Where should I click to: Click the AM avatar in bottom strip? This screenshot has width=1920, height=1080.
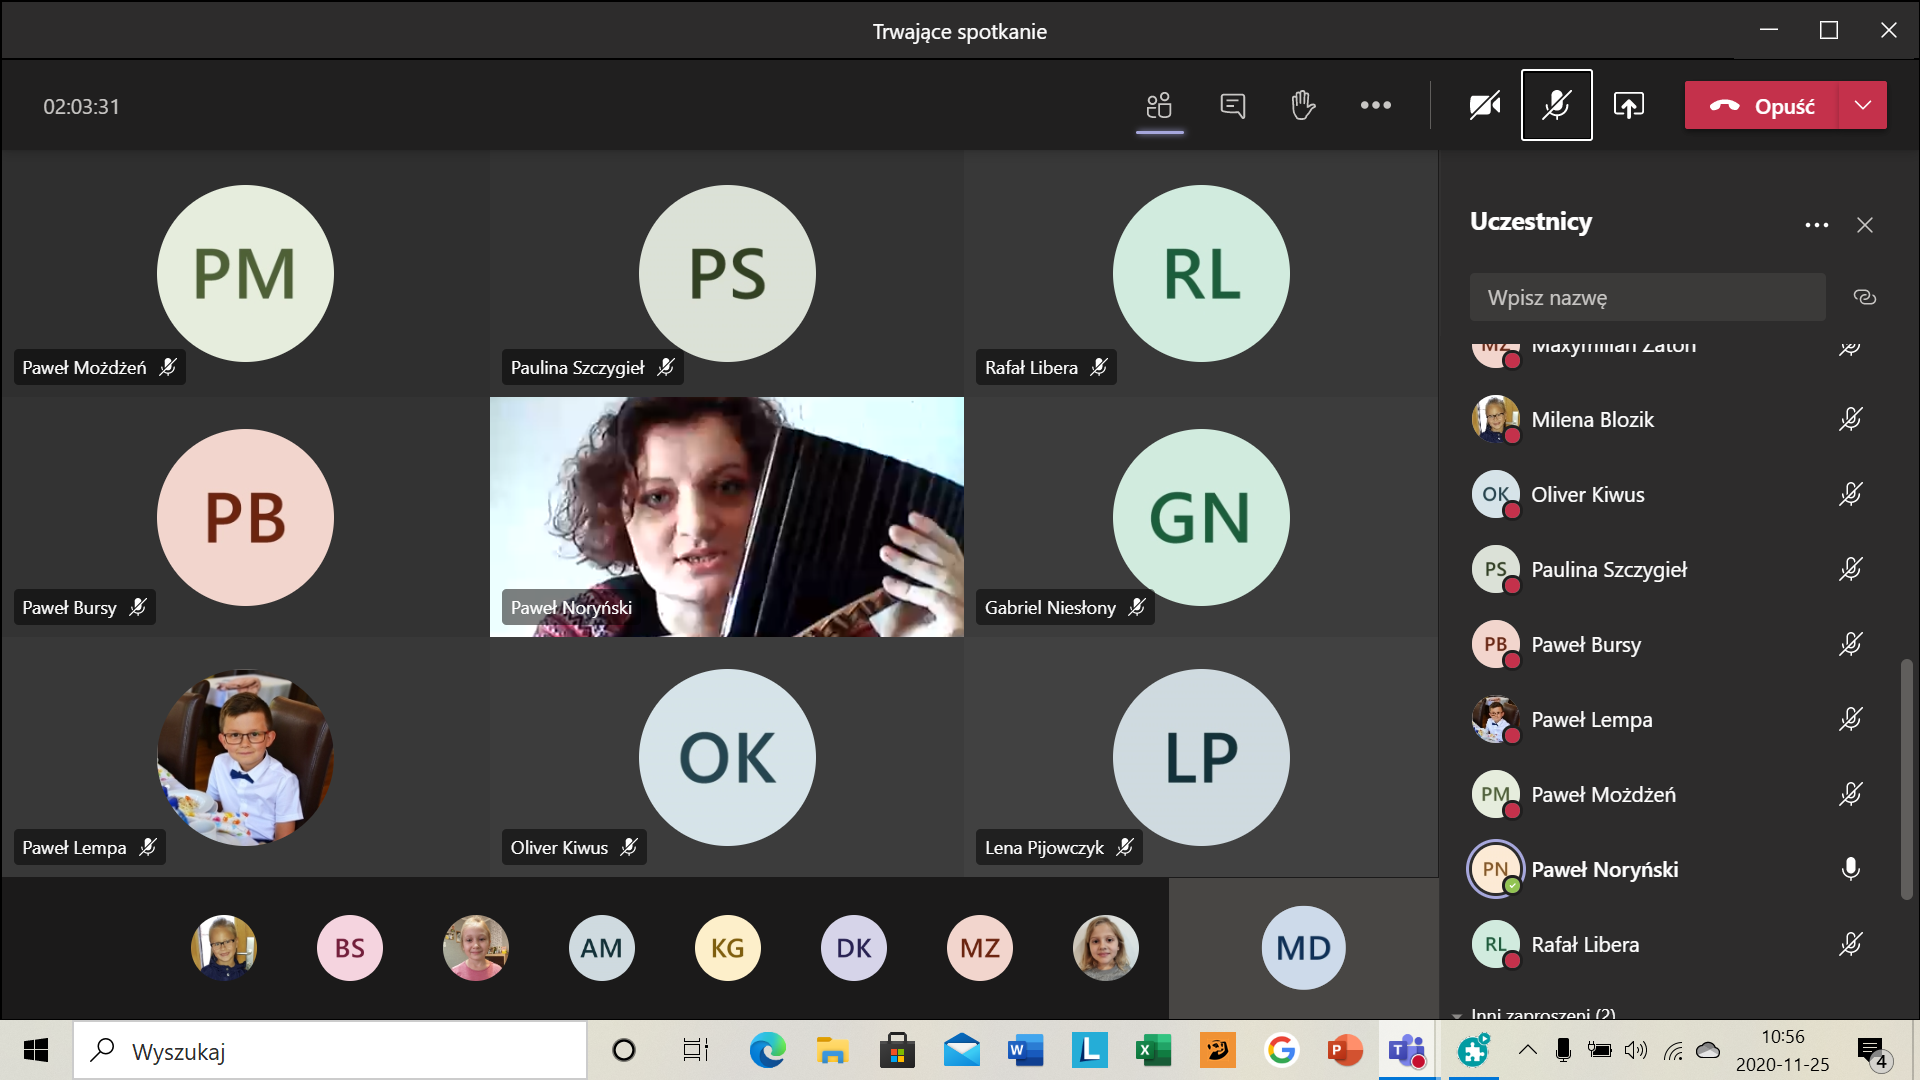pyautogui.click(x=602, y=948)
